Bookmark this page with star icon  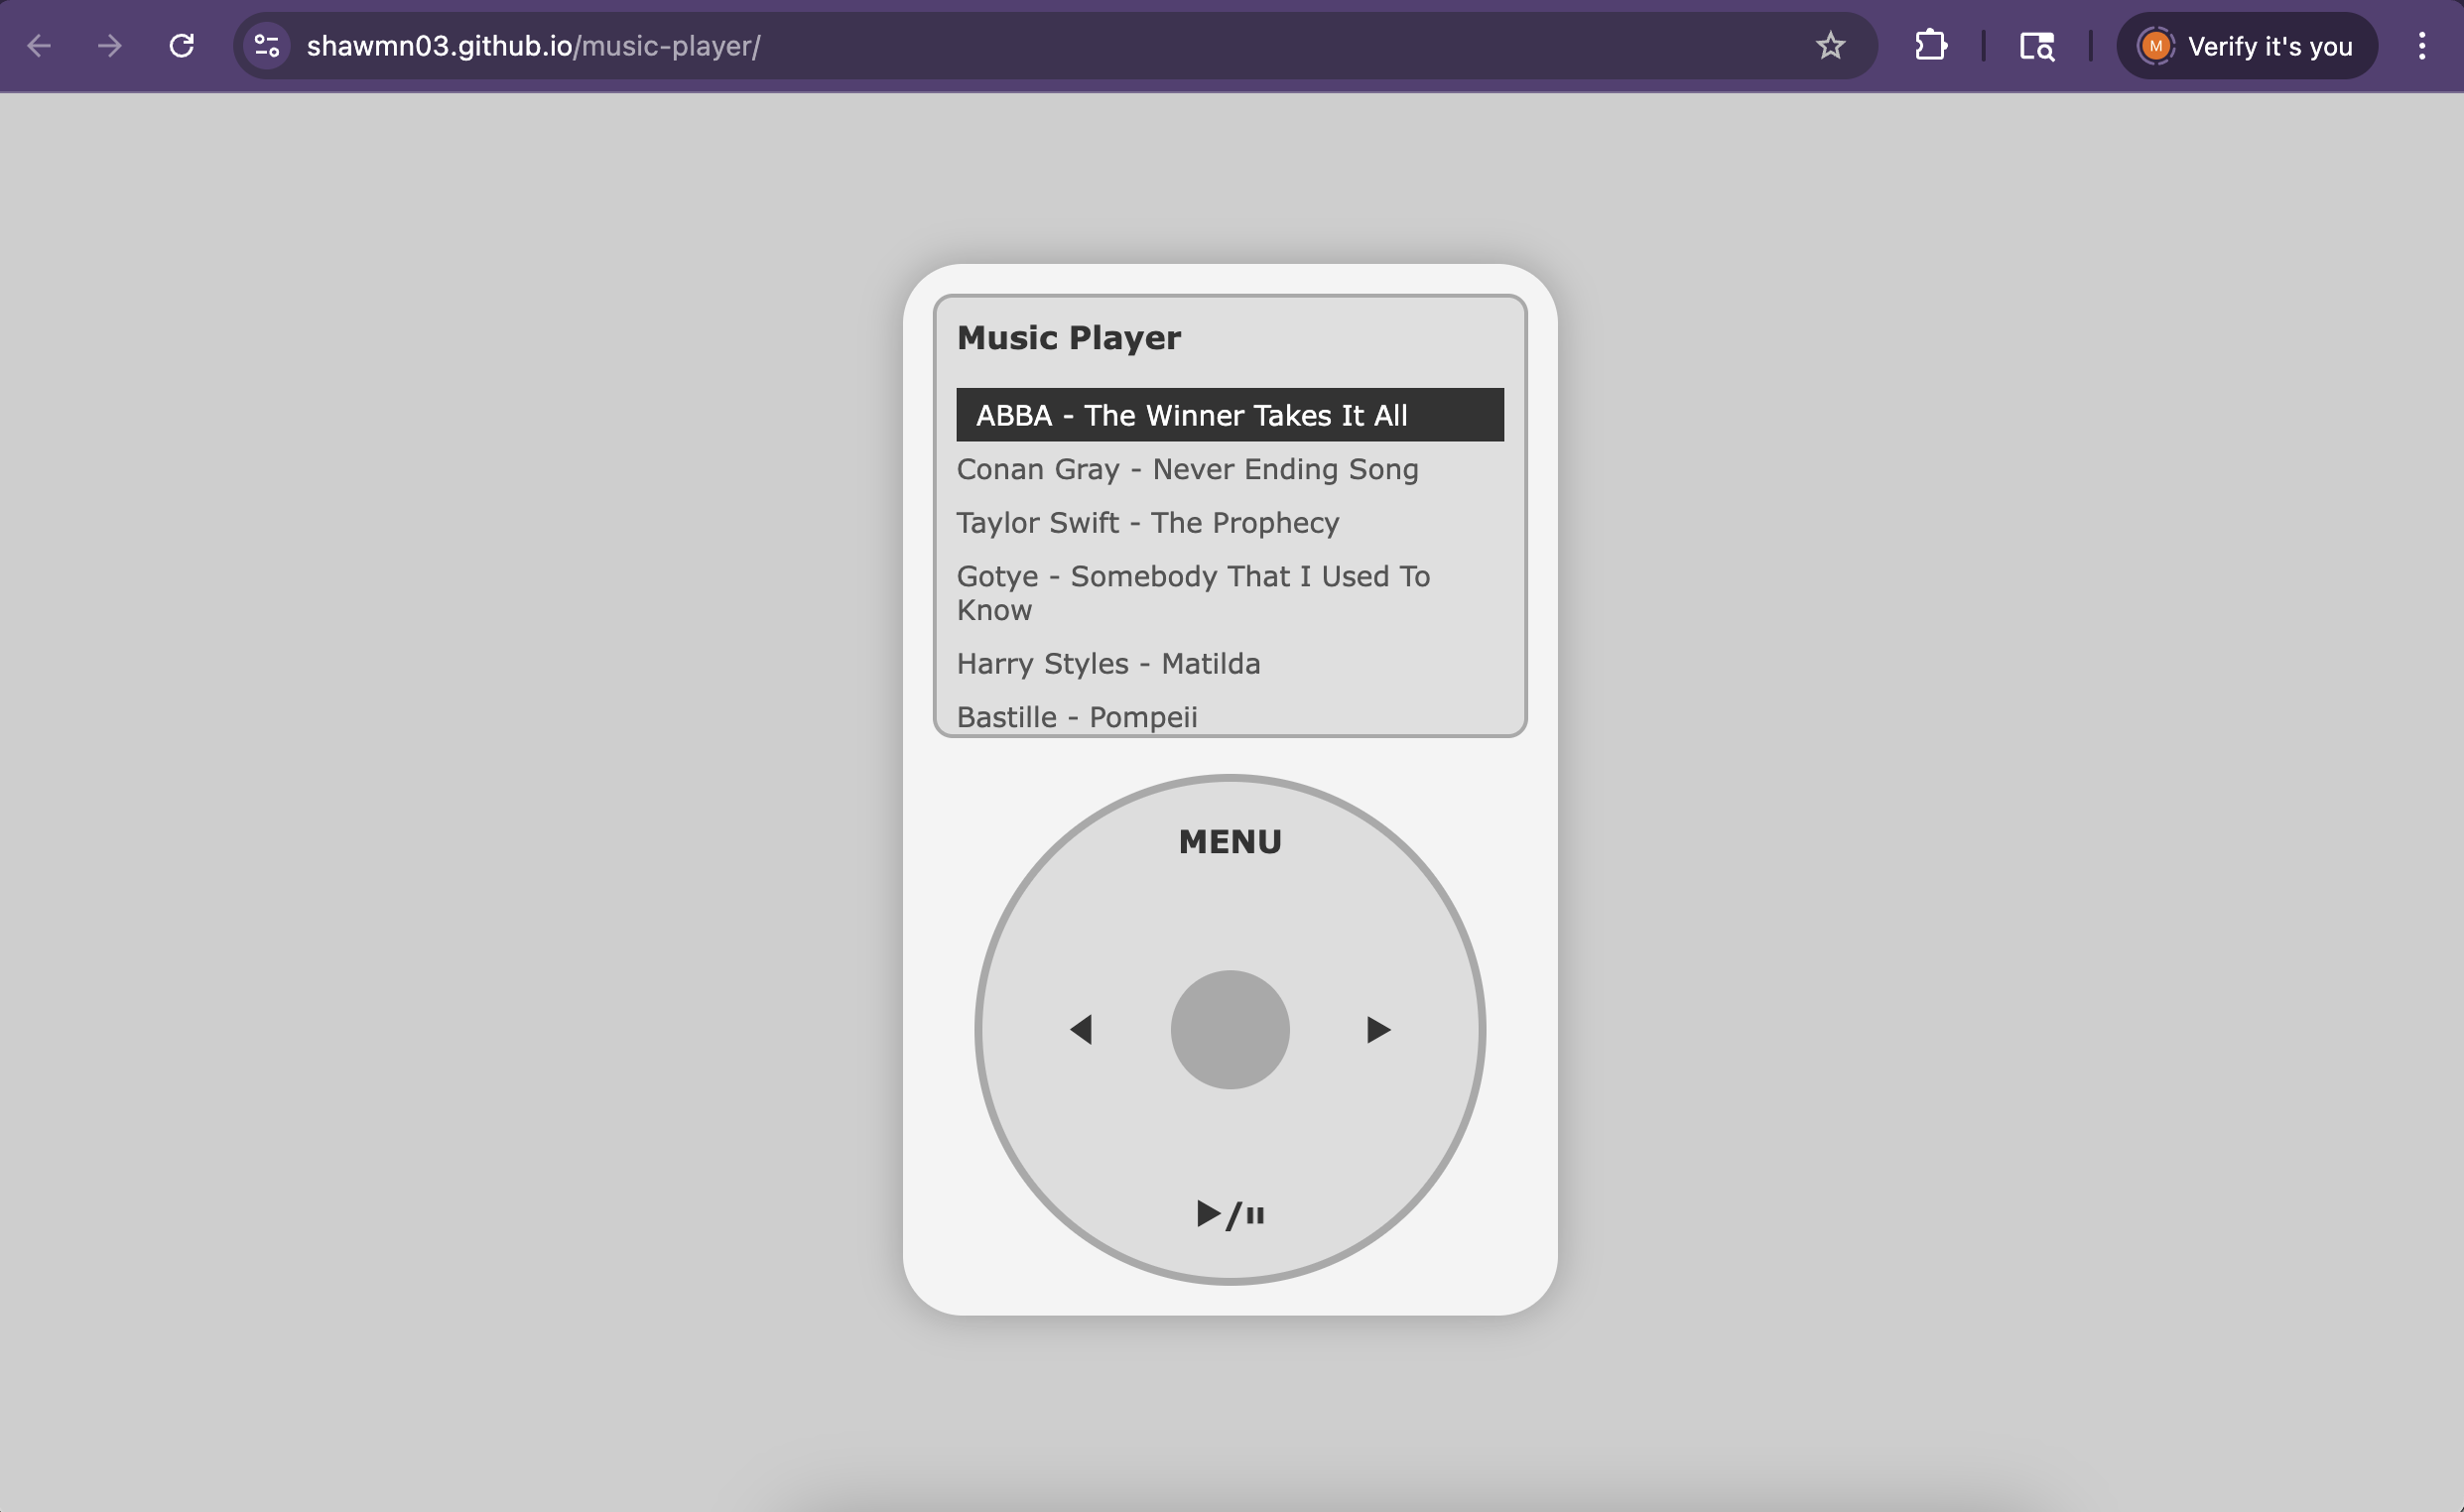(x=1830, y=46)
